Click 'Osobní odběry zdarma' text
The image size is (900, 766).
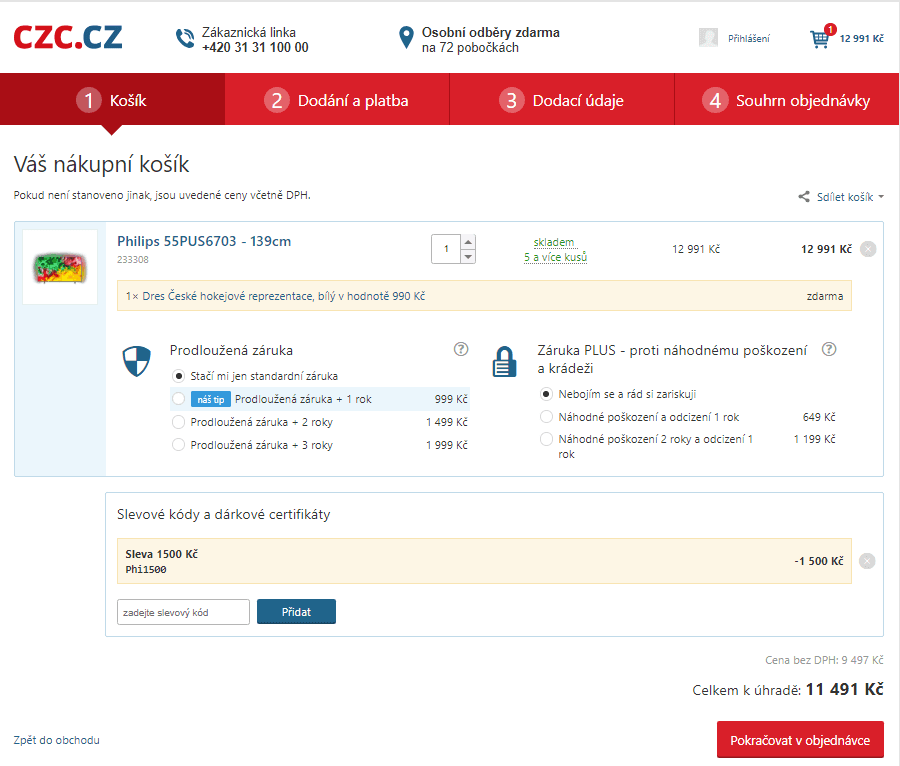click(x=491, y=32)
